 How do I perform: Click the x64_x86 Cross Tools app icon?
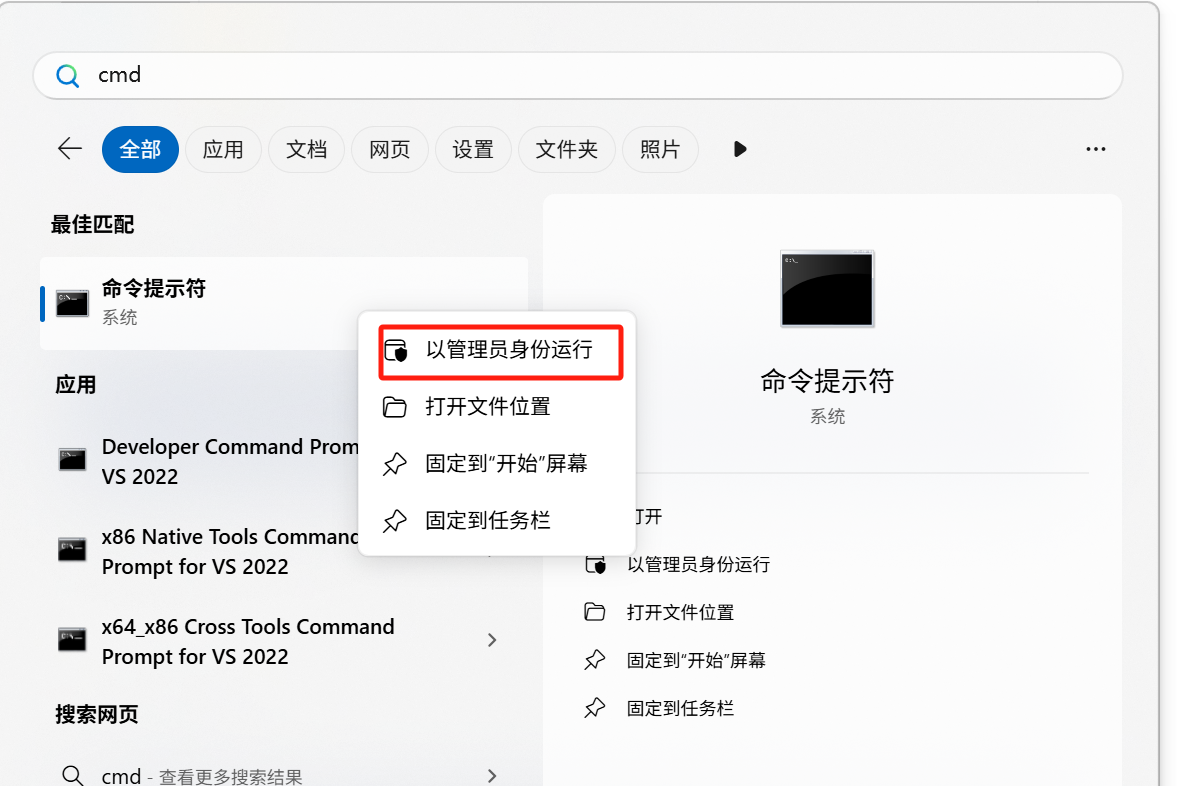pyautogui.click(x=72, y=640)
